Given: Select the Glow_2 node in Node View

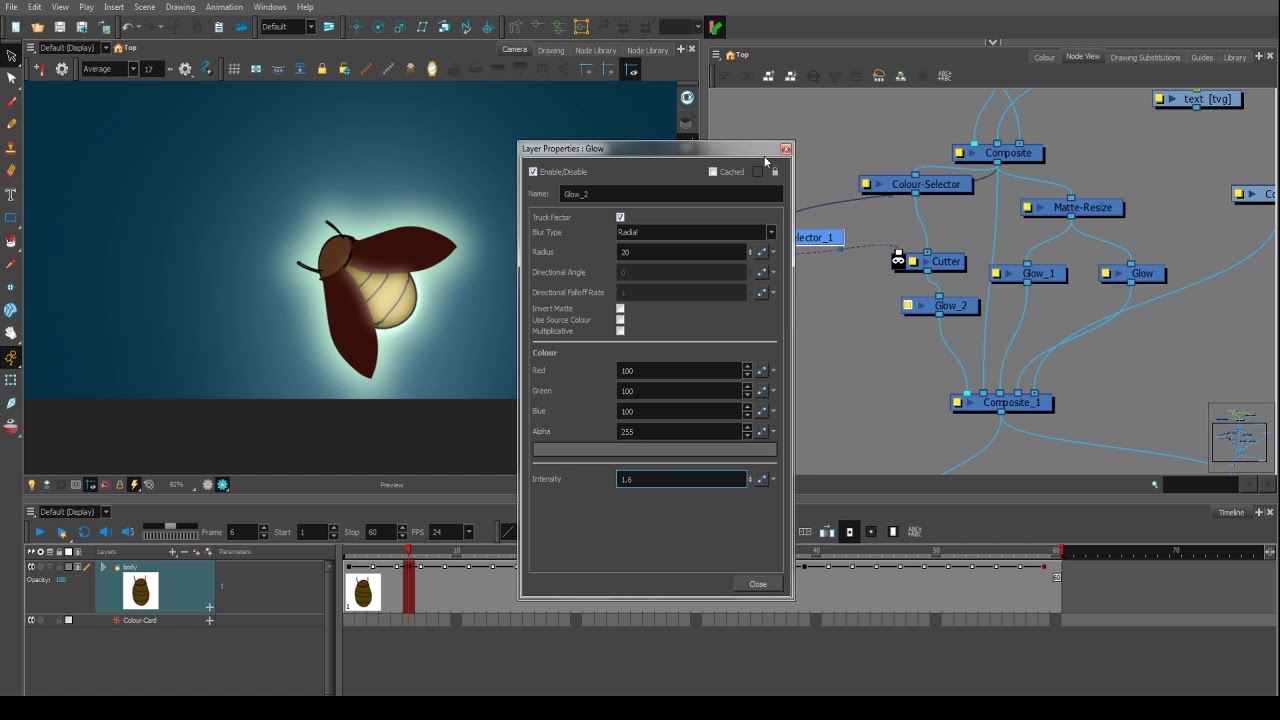Looking at the screenshot, I should click(941, 305).
